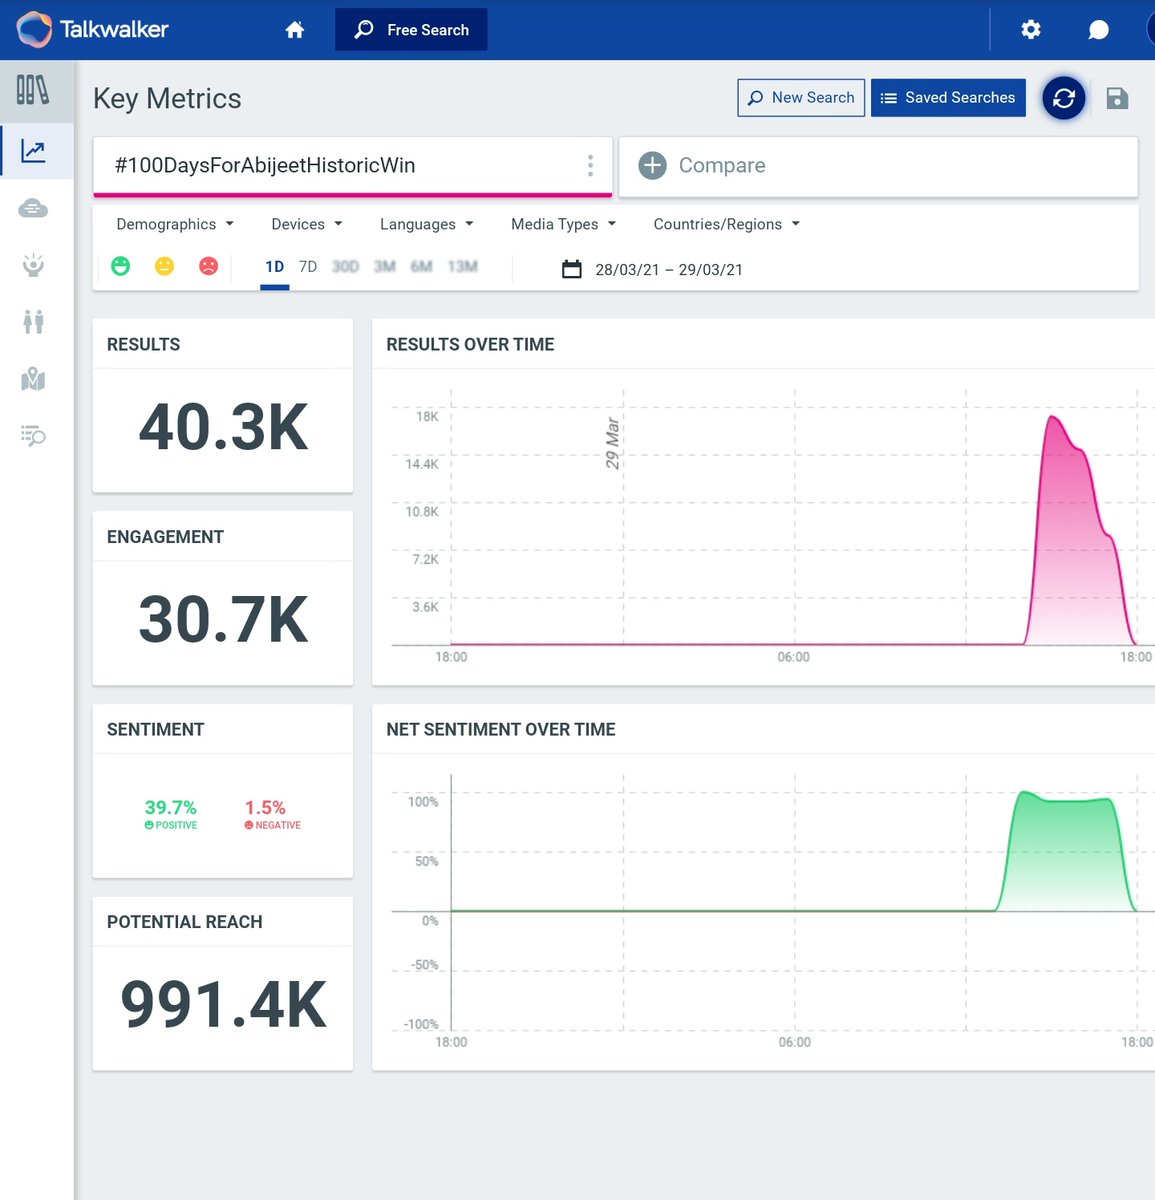Toggle neutral sentiment yellow face filter
1155x1200 pixels.
click(165, 266)
